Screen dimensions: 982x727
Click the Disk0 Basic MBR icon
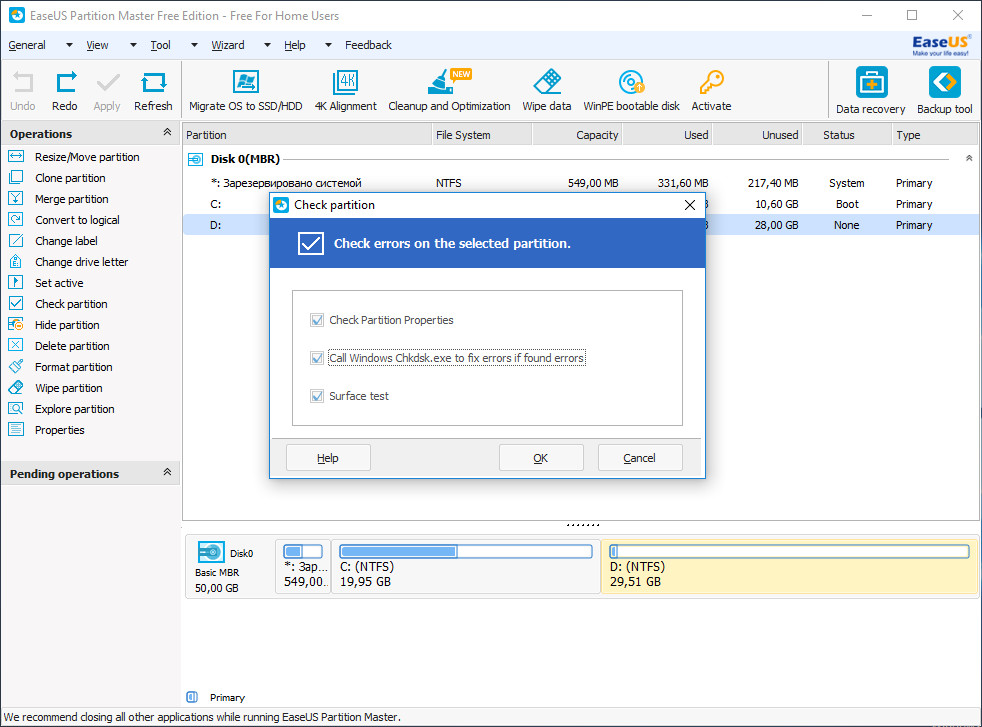tap(211, 552)
